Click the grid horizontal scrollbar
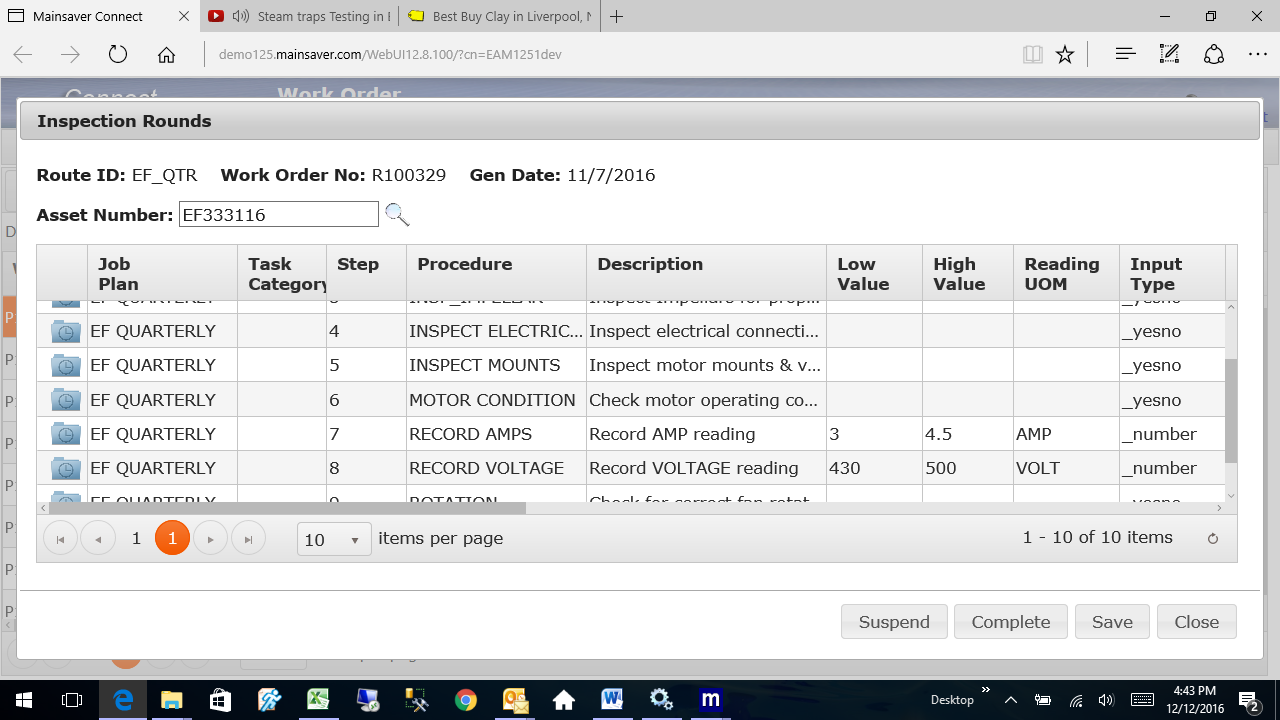Screen dimensions: 1280x720 click(300, 508)
